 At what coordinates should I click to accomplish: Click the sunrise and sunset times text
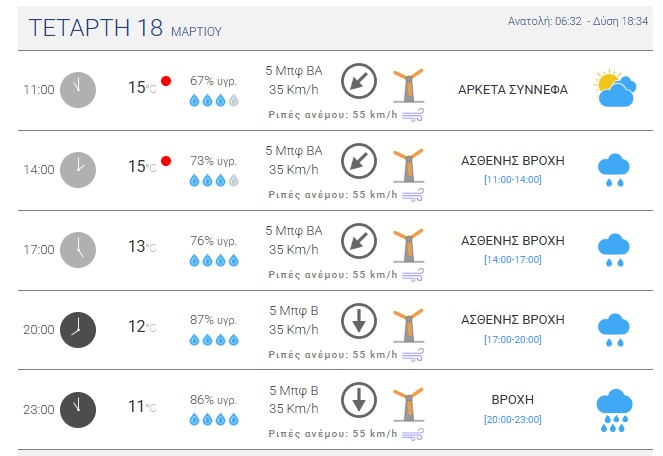tap(579, 20)
